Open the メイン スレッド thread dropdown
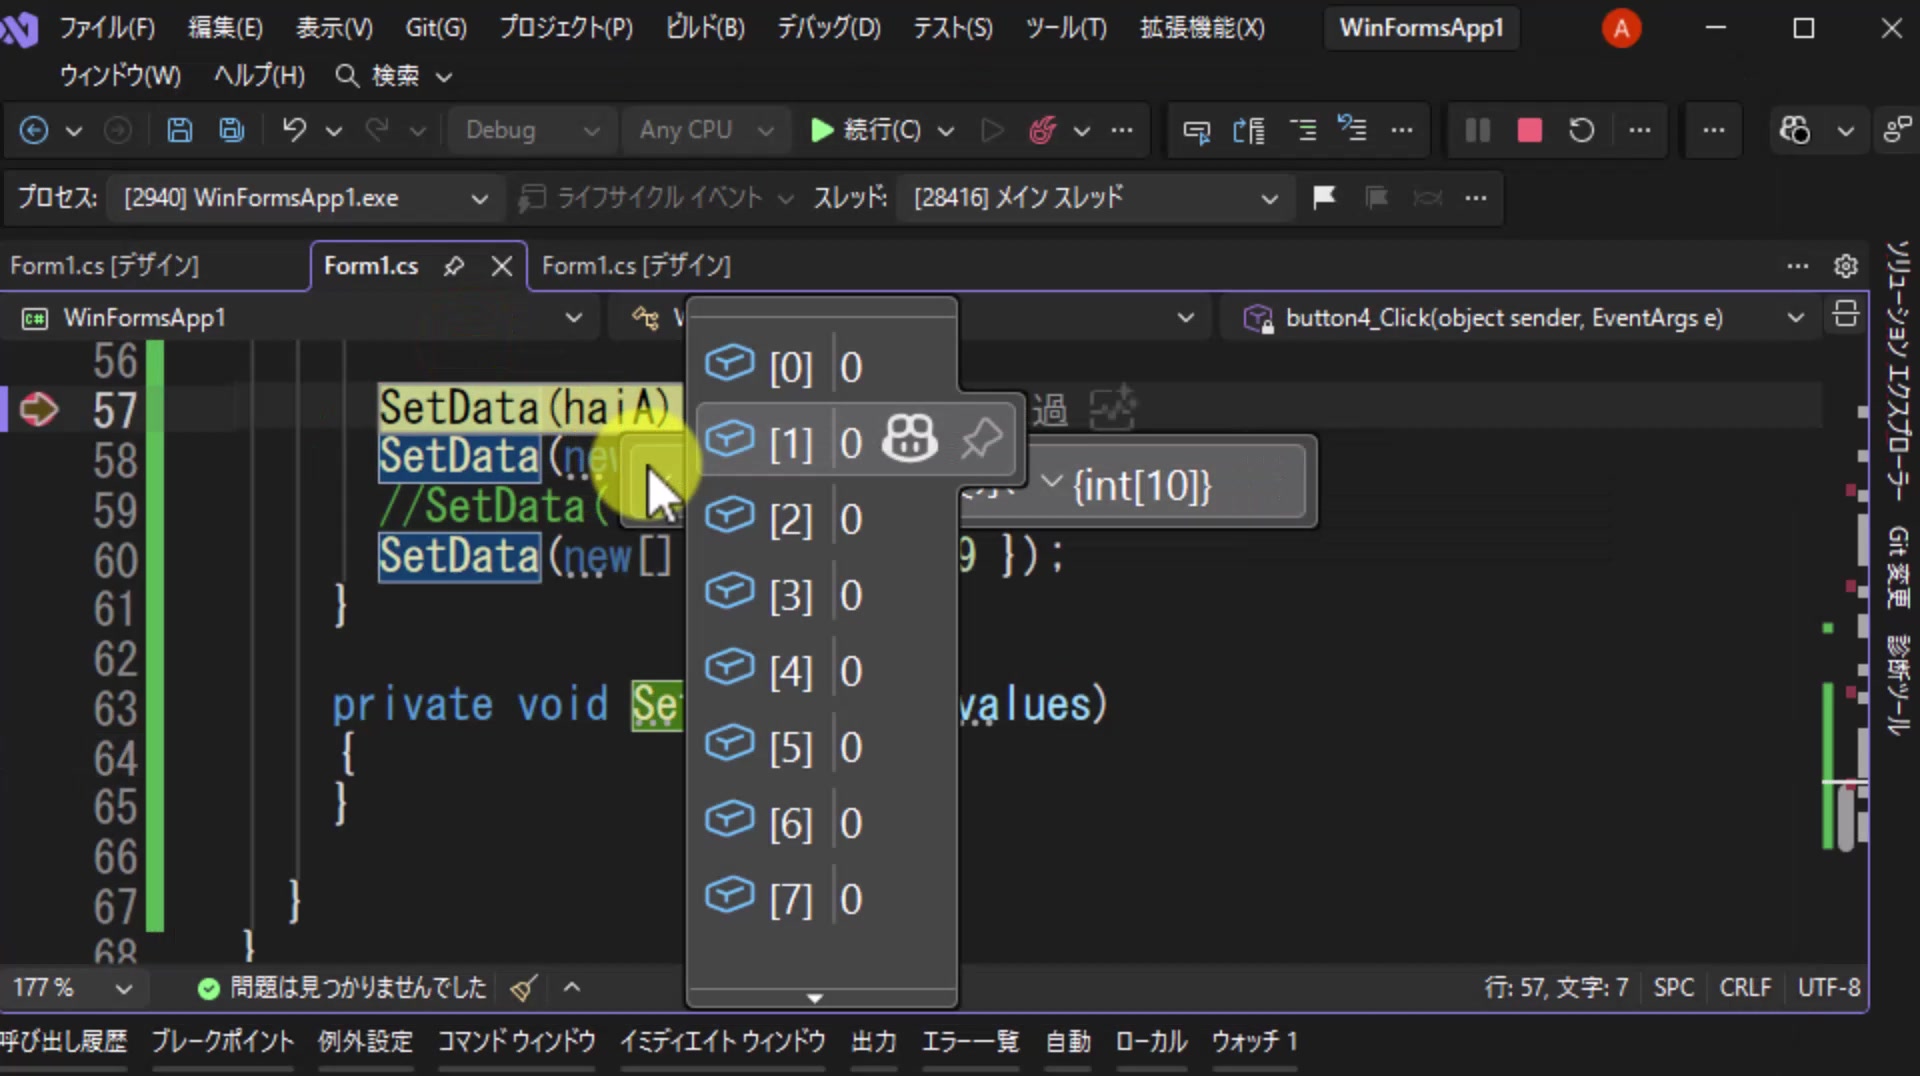The width and height of the screenshot is (1920, 1076). pos(1096,198)
